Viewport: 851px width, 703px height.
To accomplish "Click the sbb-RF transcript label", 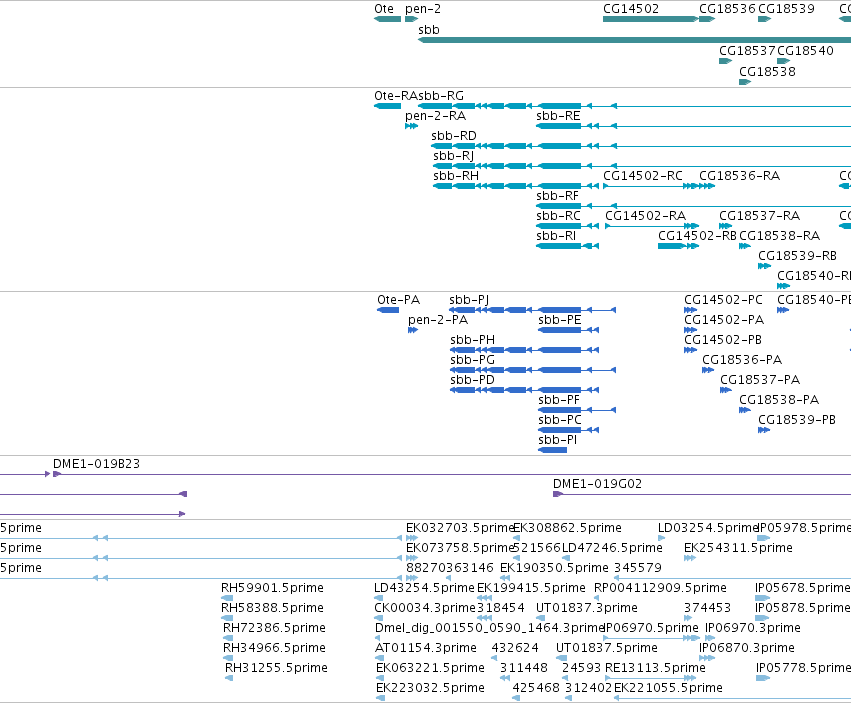I will pyautogui.click(x=557, y=196).
